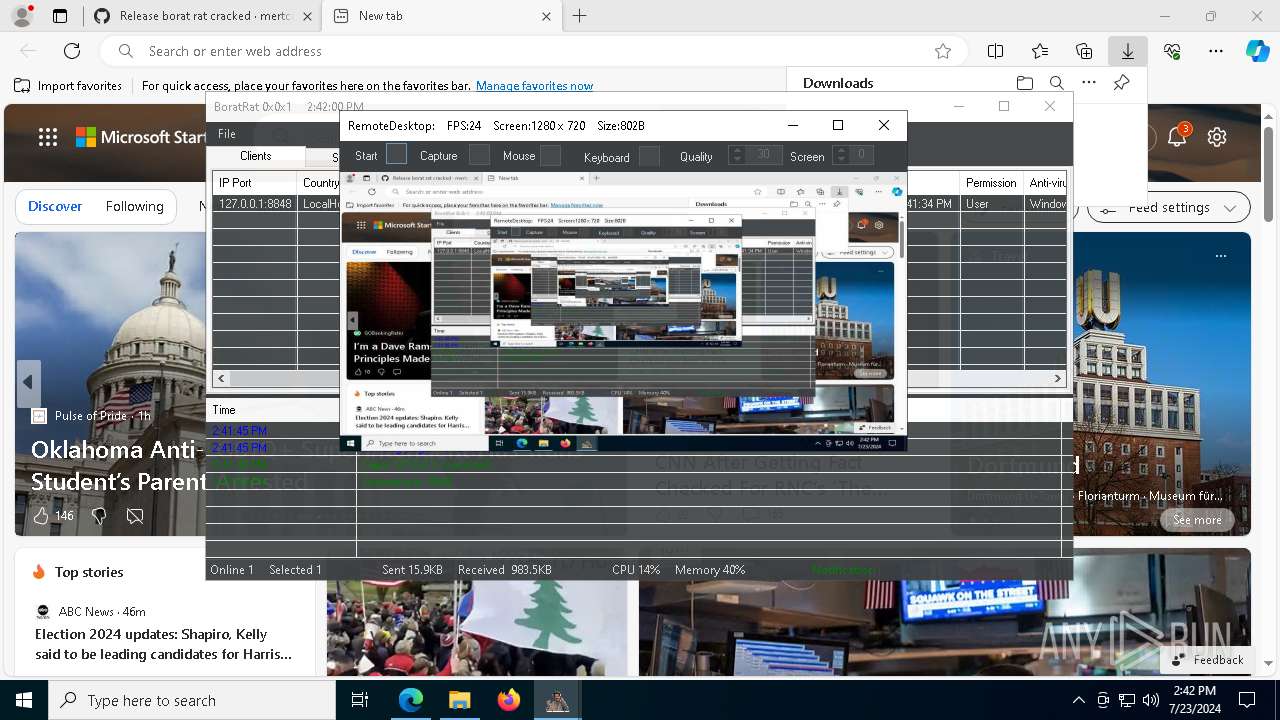Click the Quality value field showing 30
The width and height of the screenshot is (1280, 720).
point(764,155)
